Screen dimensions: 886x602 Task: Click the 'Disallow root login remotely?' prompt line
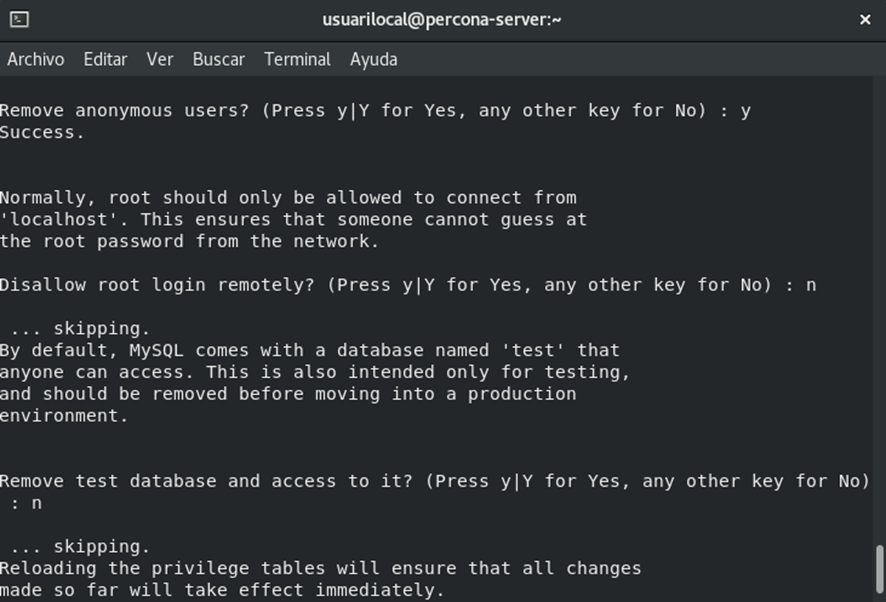pos(408,285)
